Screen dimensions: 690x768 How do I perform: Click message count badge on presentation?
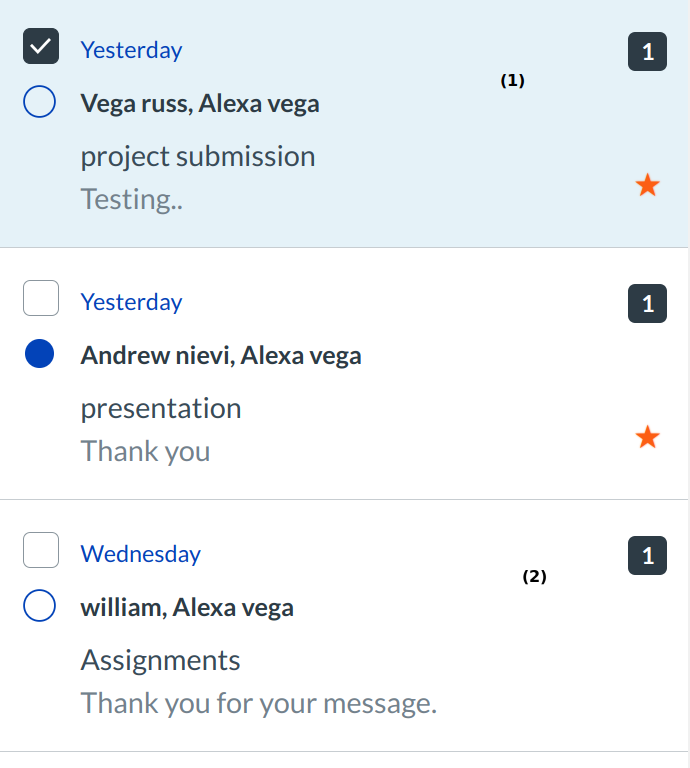point(647,304)
